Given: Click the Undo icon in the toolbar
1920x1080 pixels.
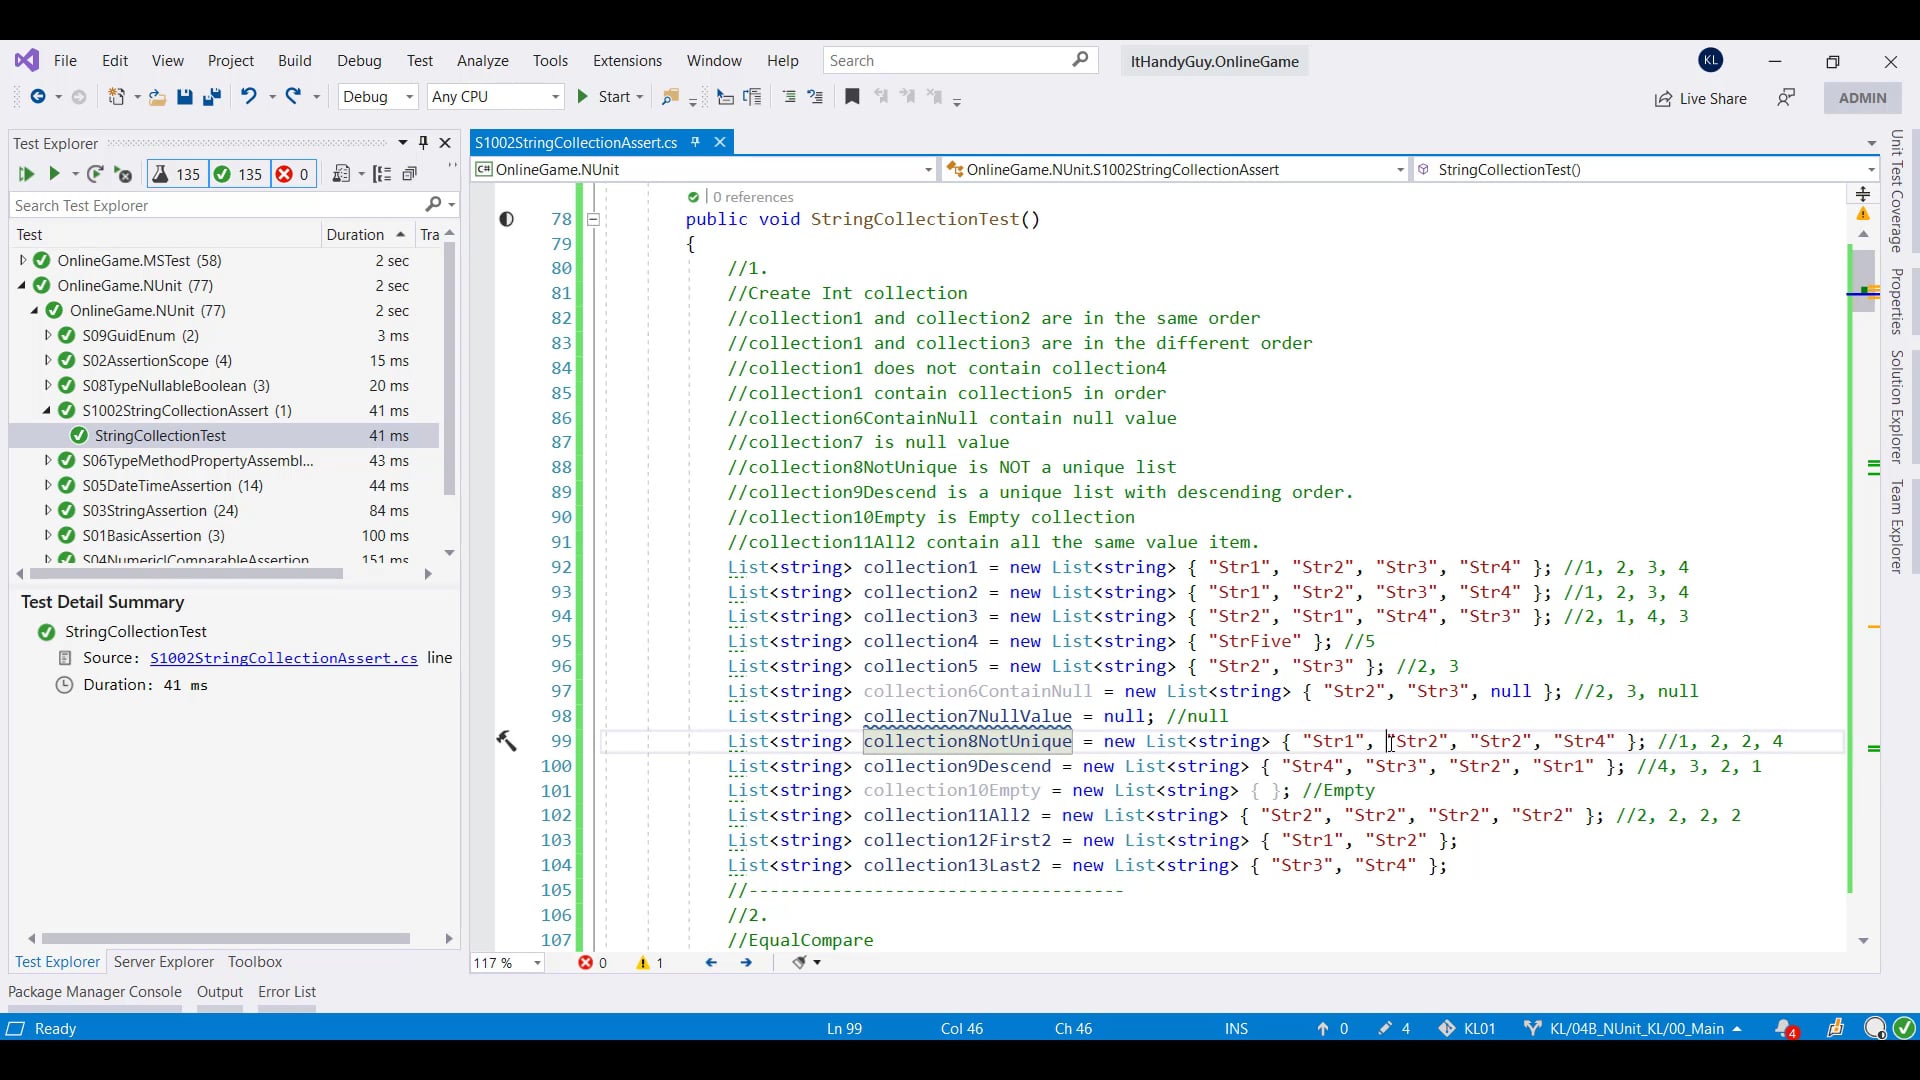Looking at the screenshot, I should (247, 97).
